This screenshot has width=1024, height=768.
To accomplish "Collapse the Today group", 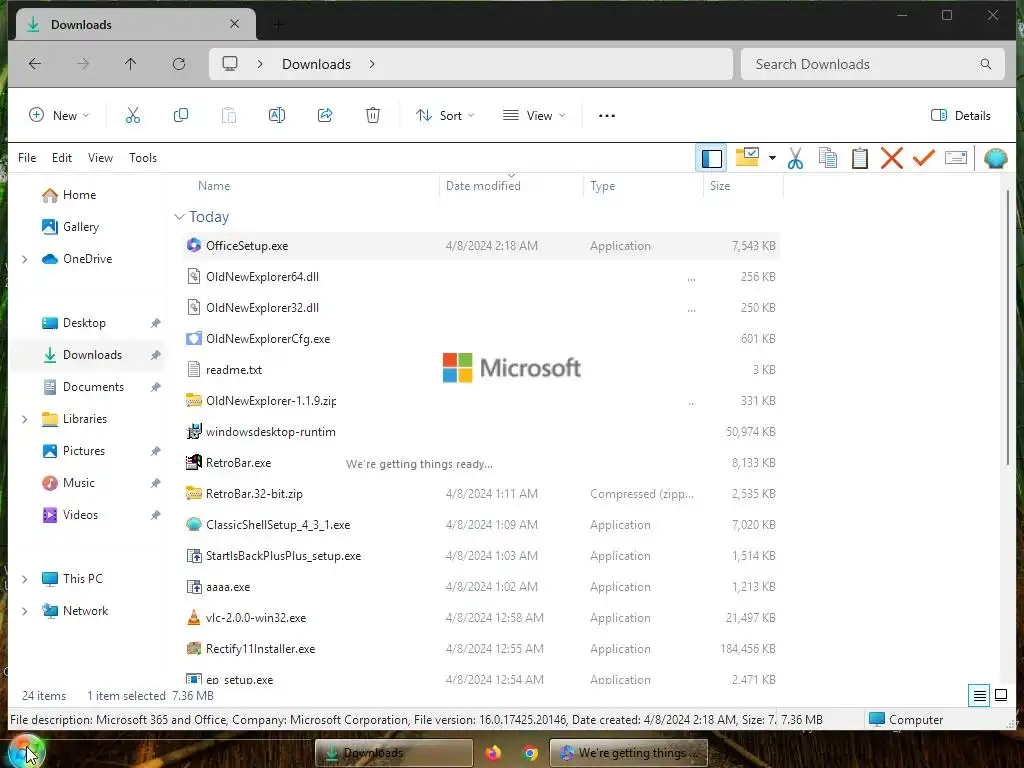I will (179, 217).
